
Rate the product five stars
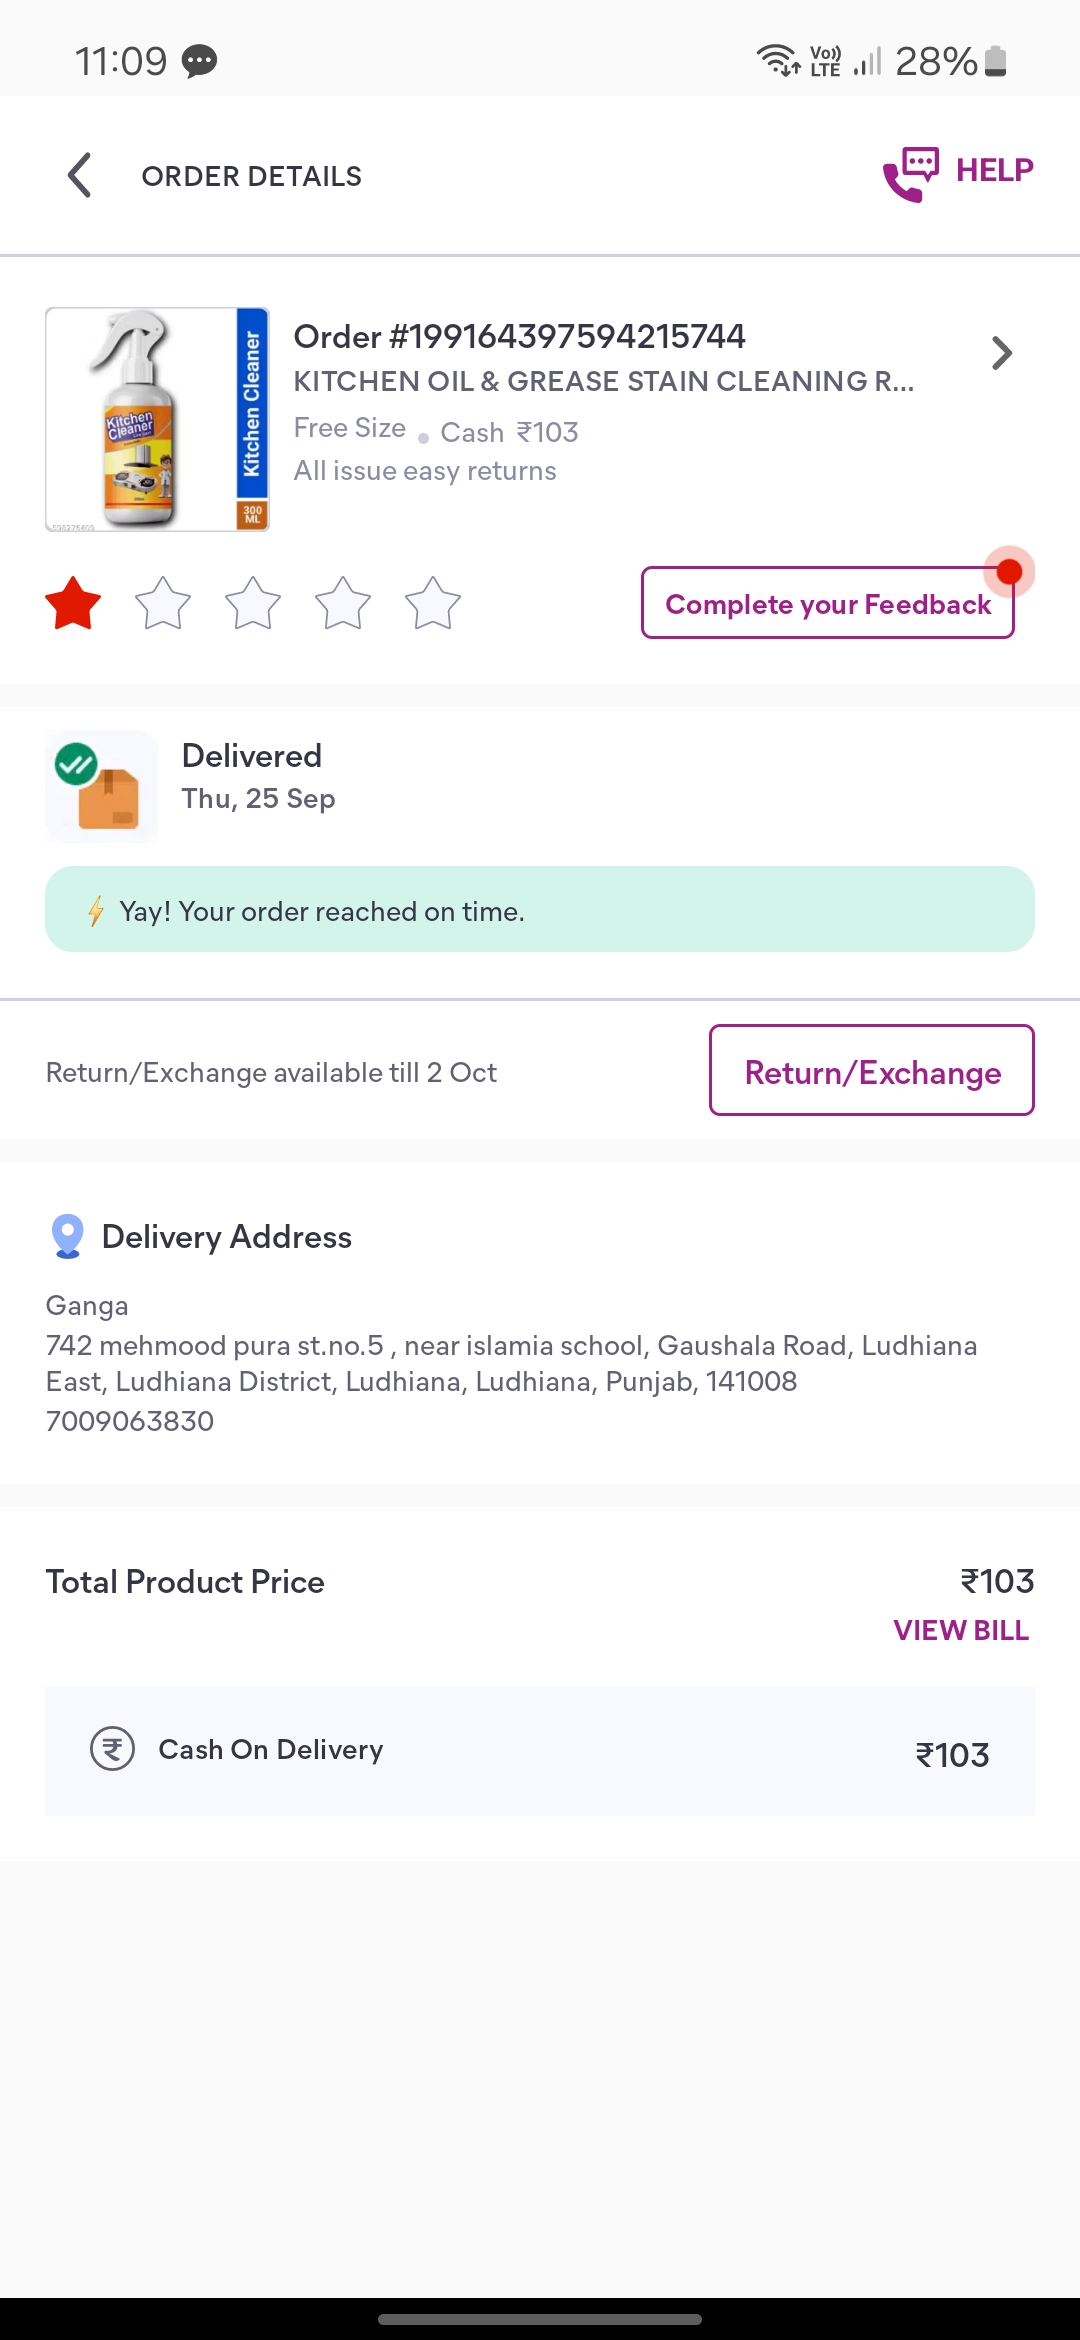coord(433,604)
